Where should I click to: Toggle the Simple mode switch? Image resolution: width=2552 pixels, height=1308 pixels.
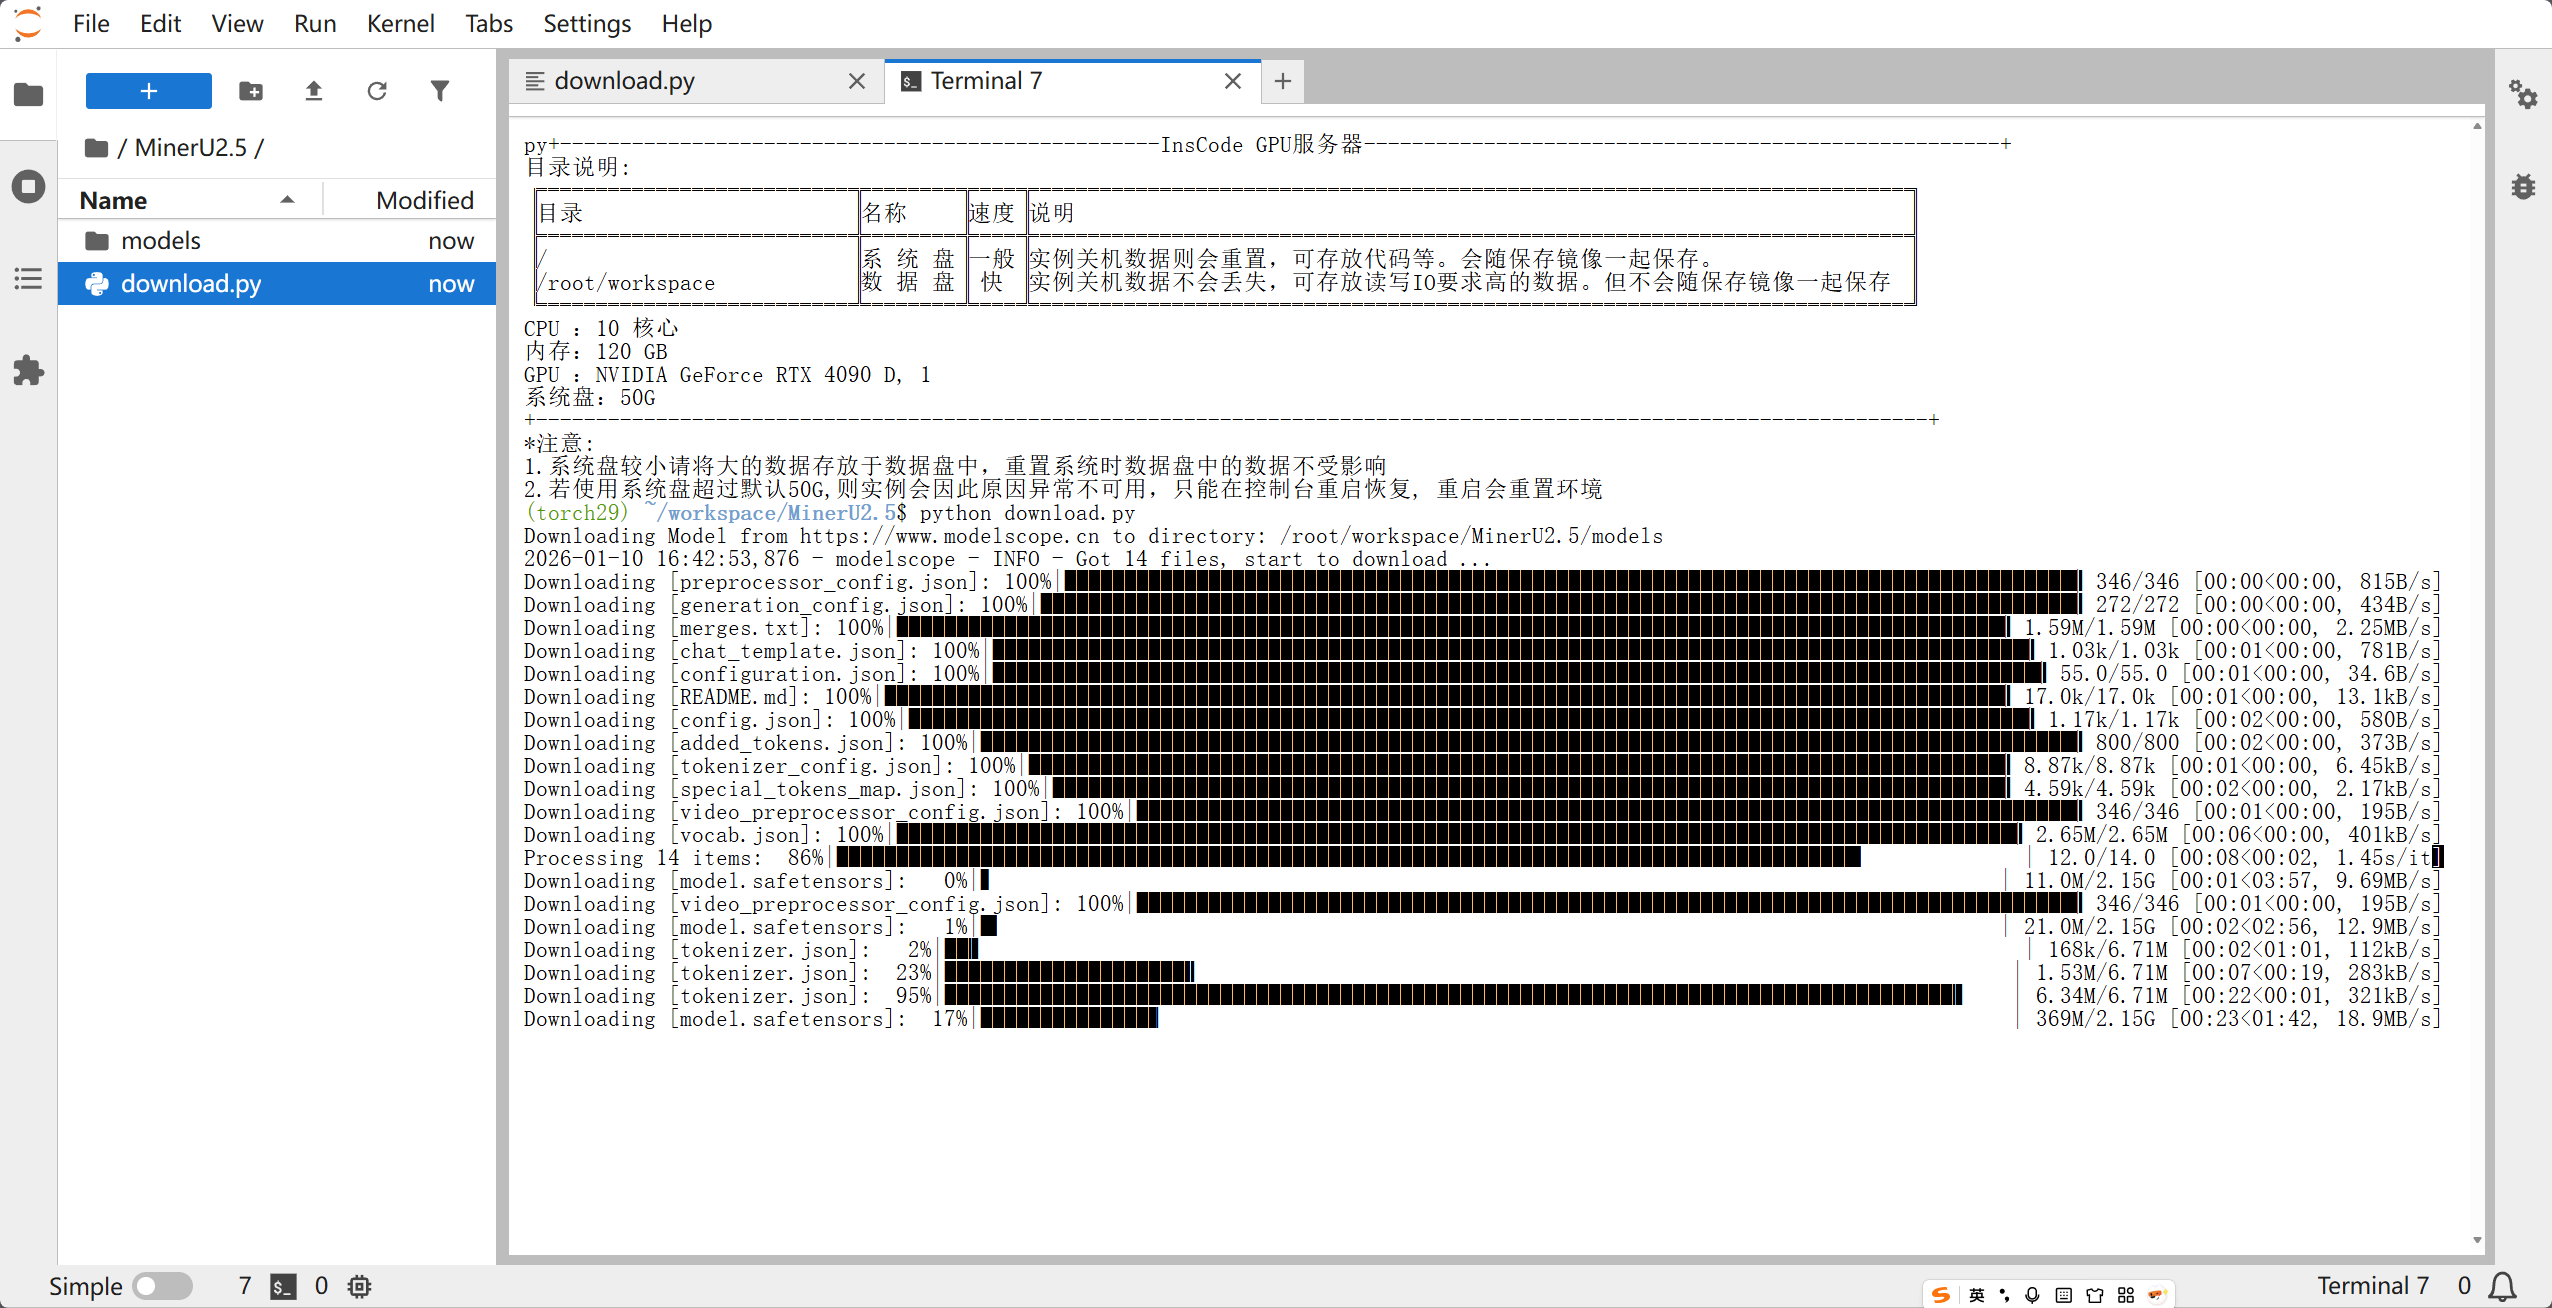[x=163, y=1286]
